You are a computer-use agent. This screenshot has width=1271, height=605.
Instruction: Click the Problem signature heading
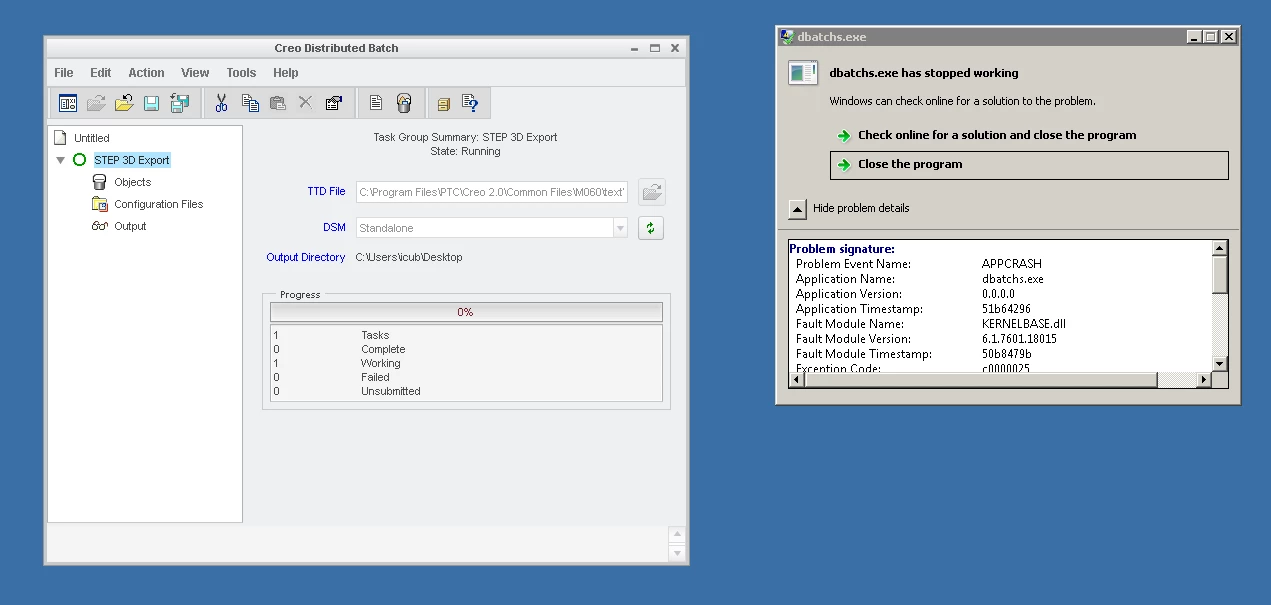click(842, 249)
